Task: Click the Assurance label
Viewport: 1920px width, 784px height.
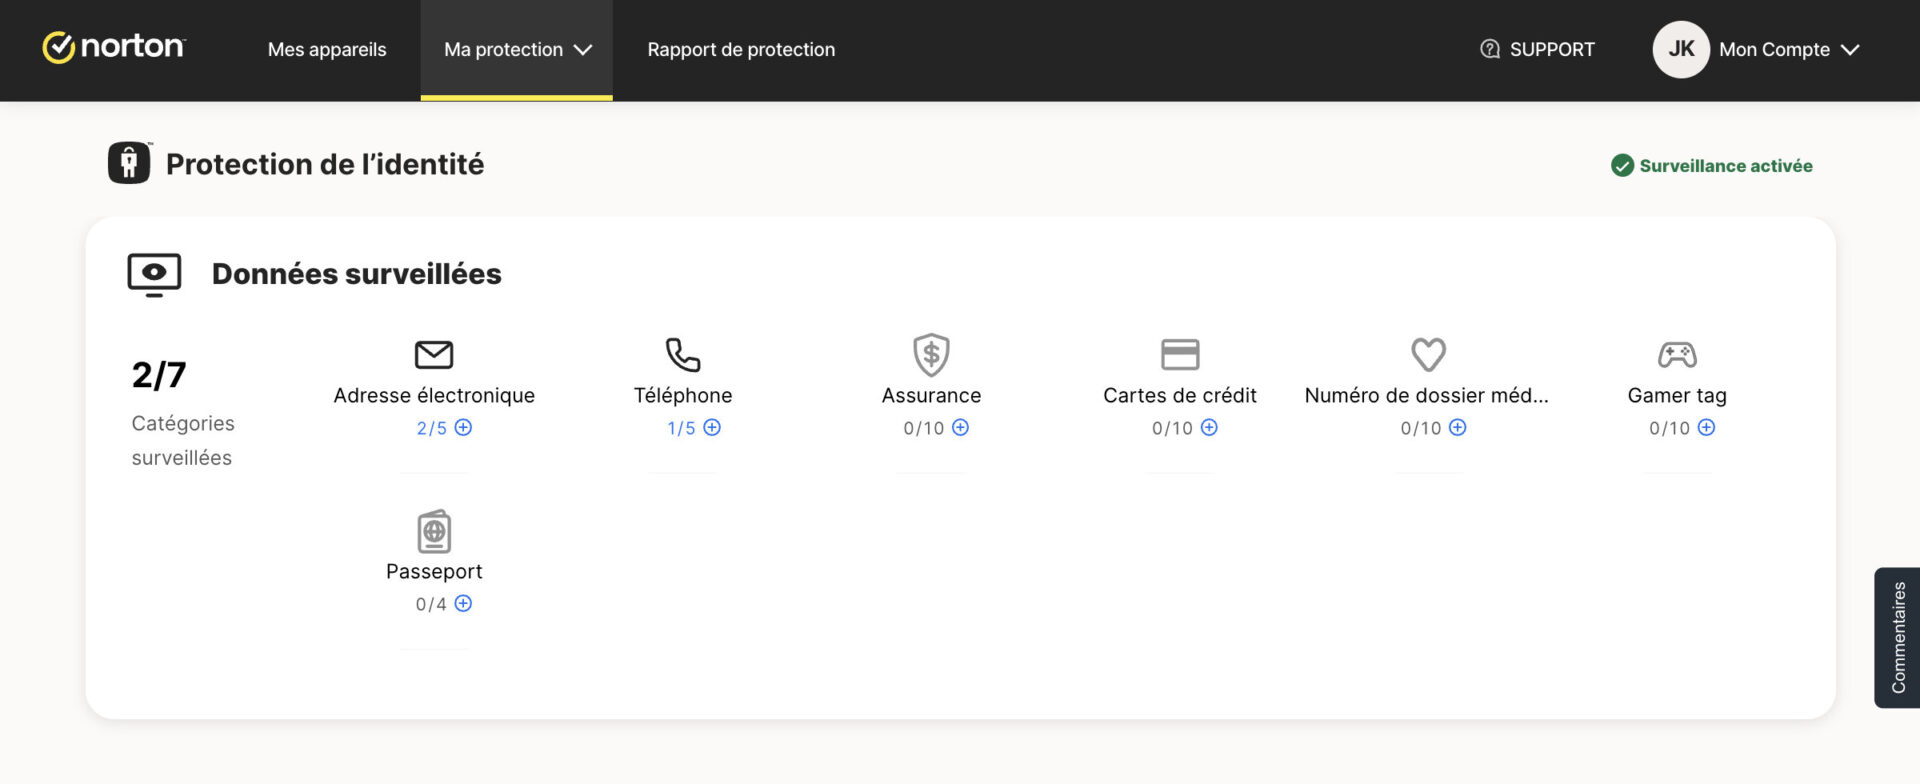Action: pyautogui.click(x=931, y=395)
